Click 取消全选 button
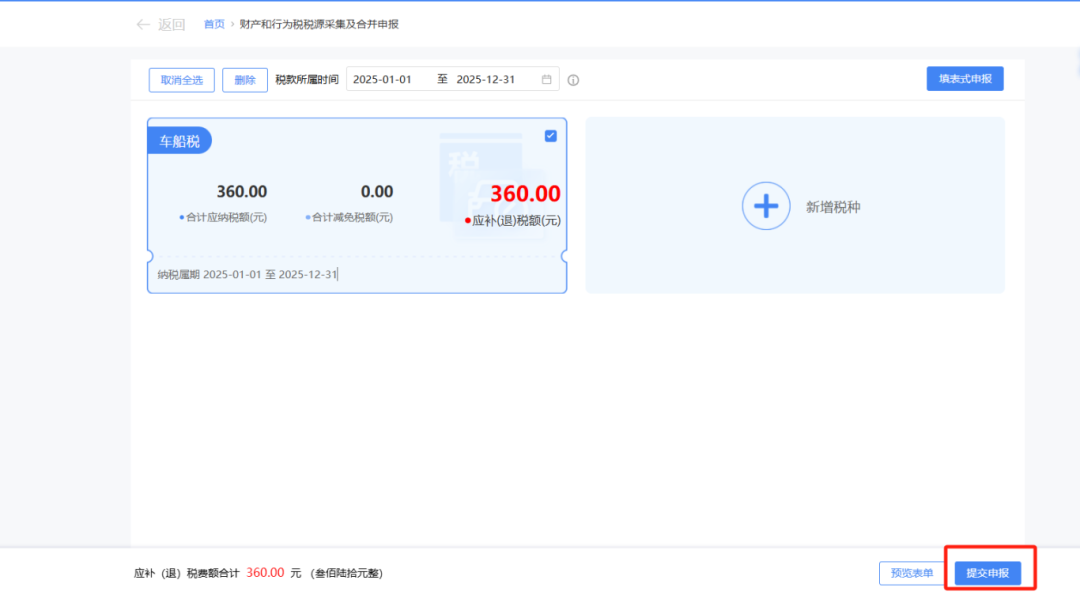Image resolution: width=1080 pixels, height=595 pixels. pos(182,80)
